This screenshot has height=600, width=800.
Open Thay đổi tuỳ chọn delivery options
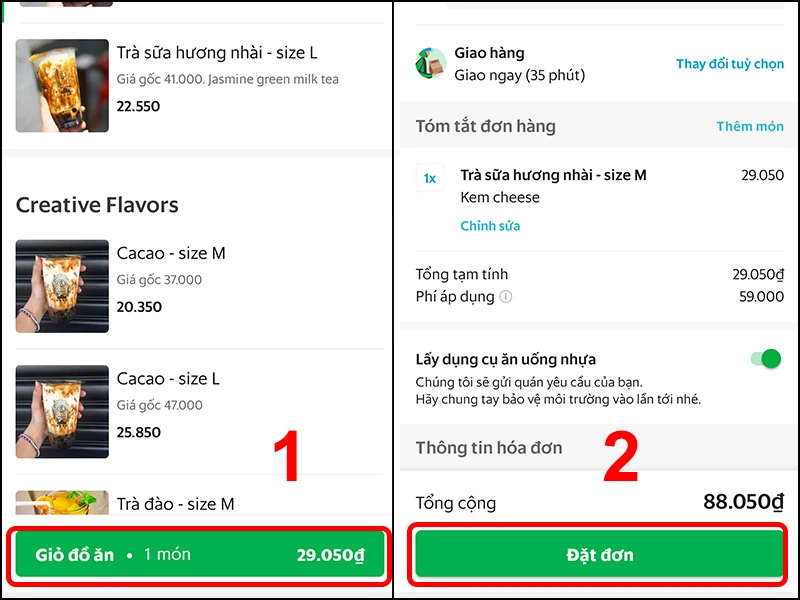(x=729, y=62)
